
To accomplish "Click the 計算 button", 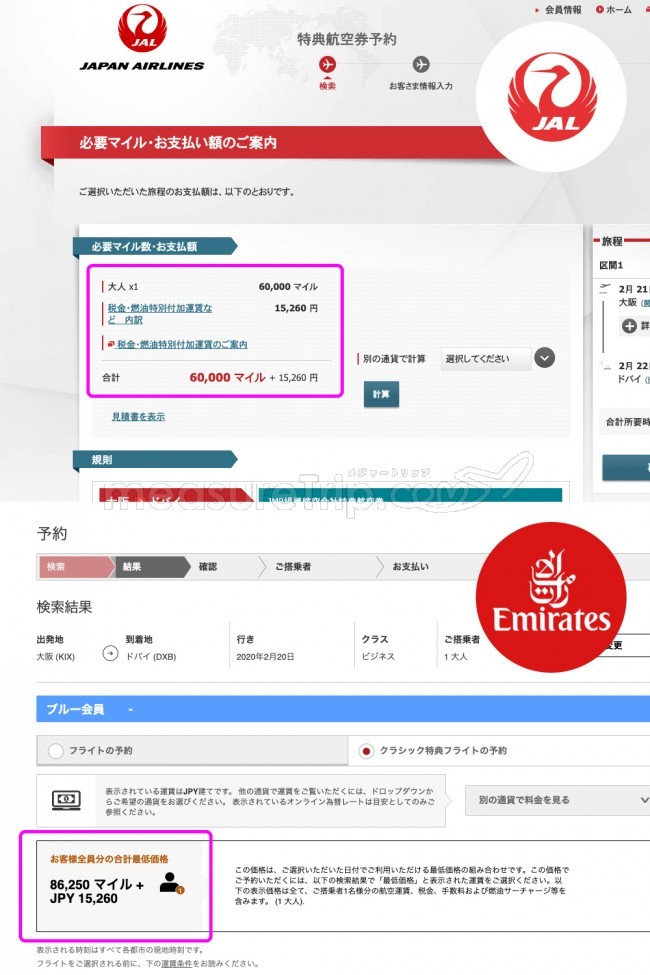I will [x=381, y=394].
